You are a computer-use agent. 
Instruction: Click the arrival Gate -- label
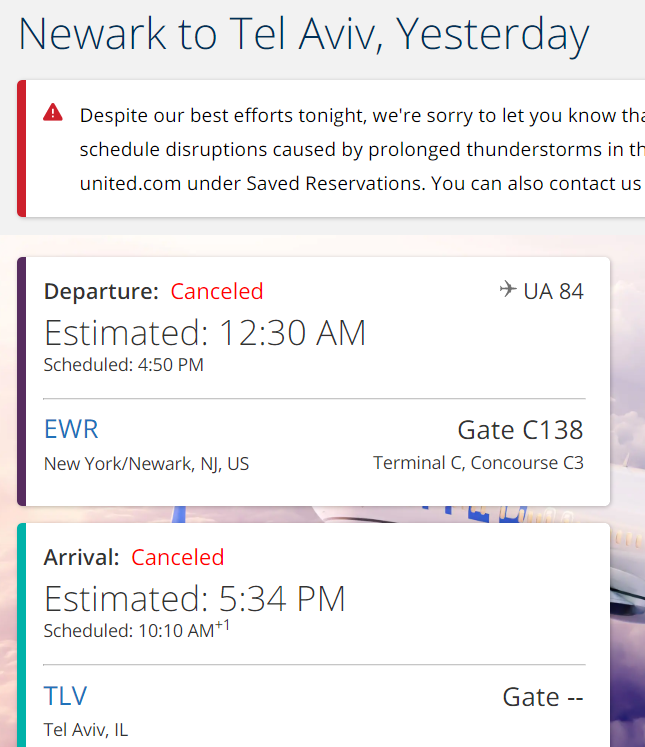coord(543,697)
